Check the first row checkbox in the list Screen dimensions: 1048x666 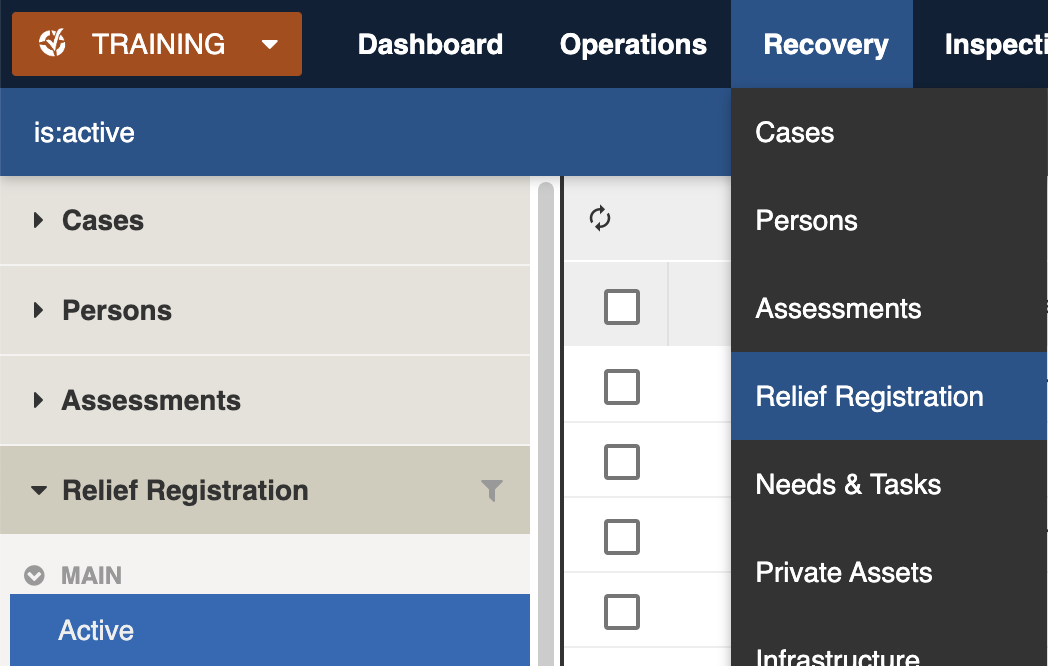(622, 386)
